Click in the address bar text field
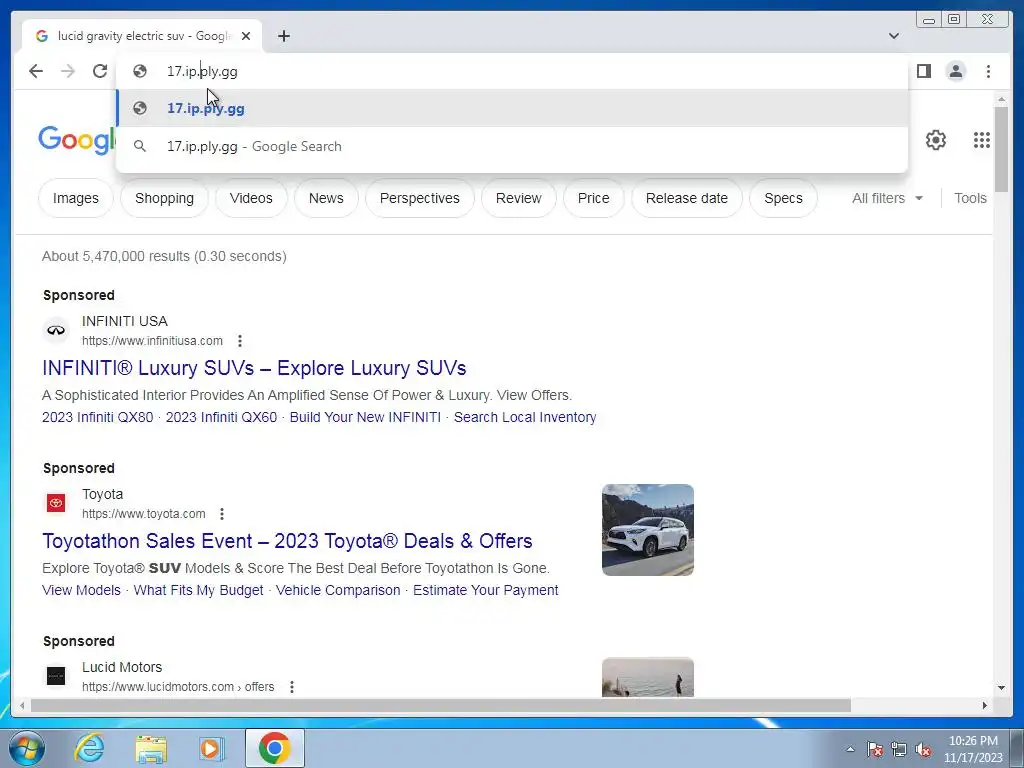Viewport: 1024px width, 768px height. pyautogui.click(x=512, y=71)
